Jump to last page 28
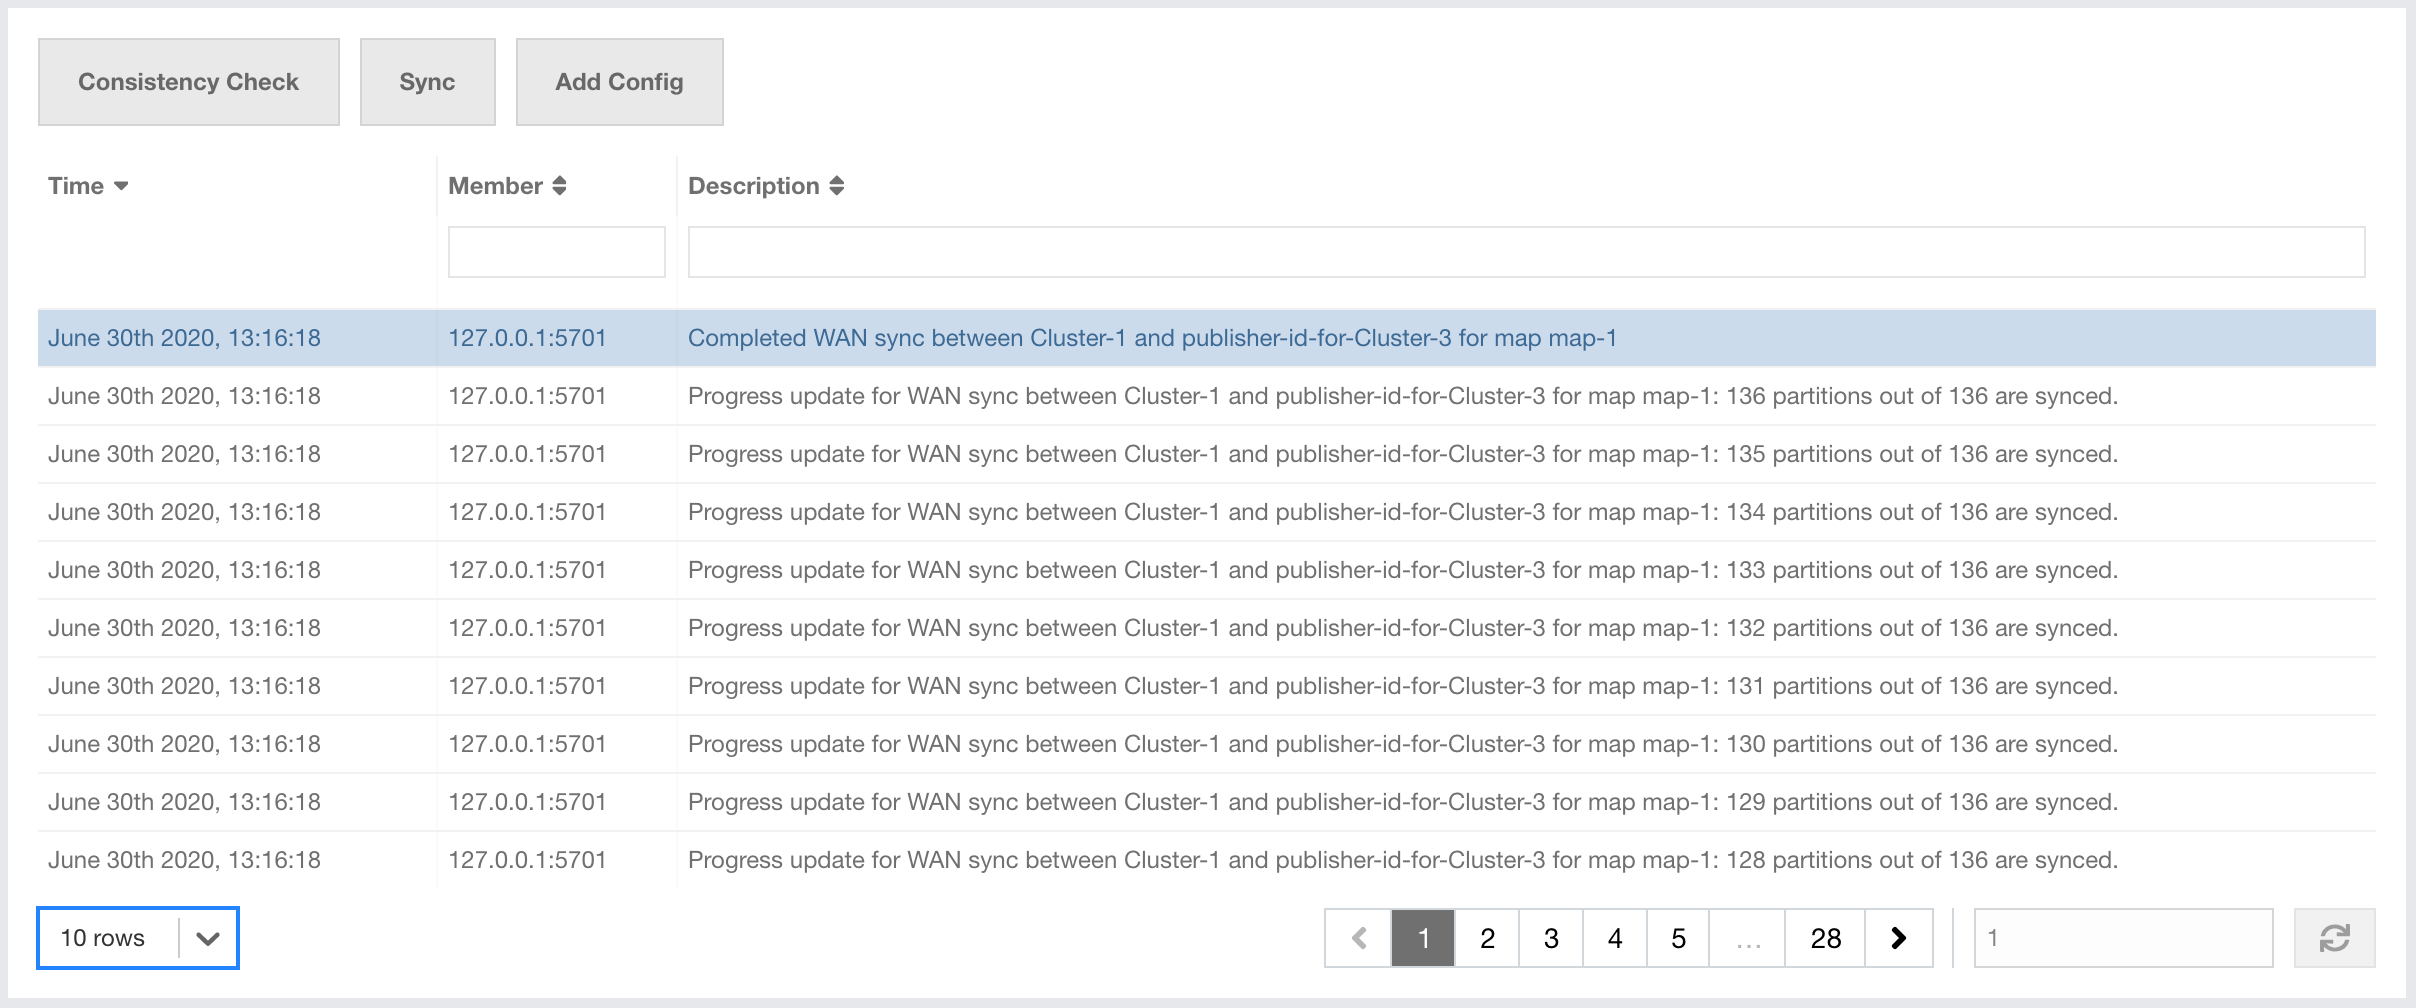The width and height of the screenshot is (2416, 1008). pos(1825,938)
